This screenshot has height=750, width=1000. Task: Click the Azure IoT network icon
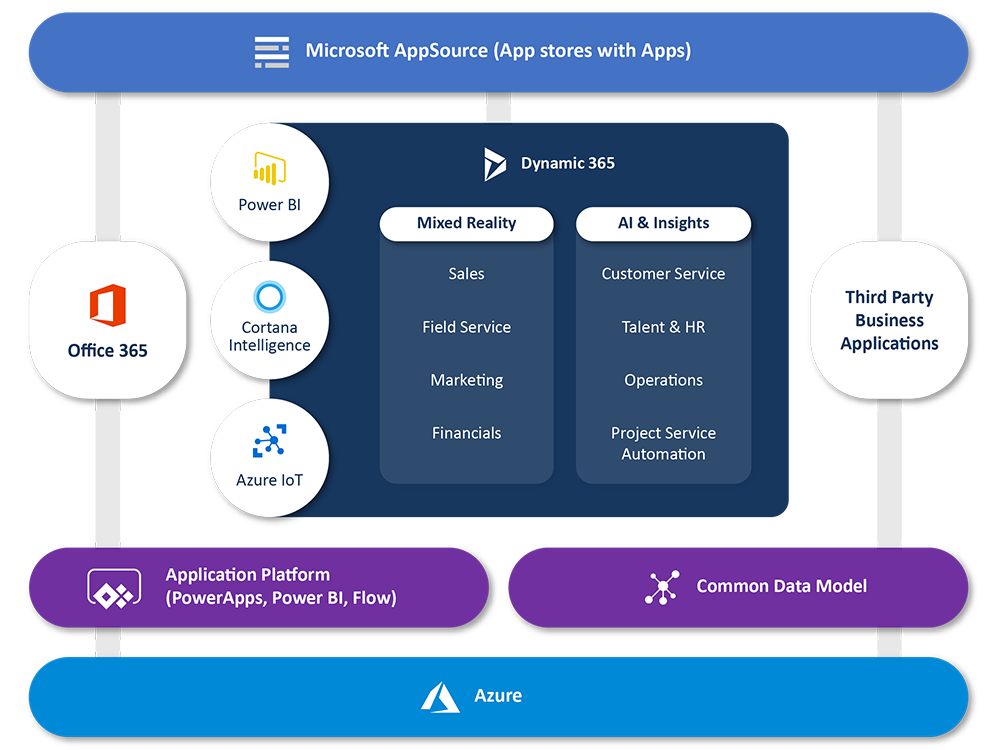[x=269, y=441]
